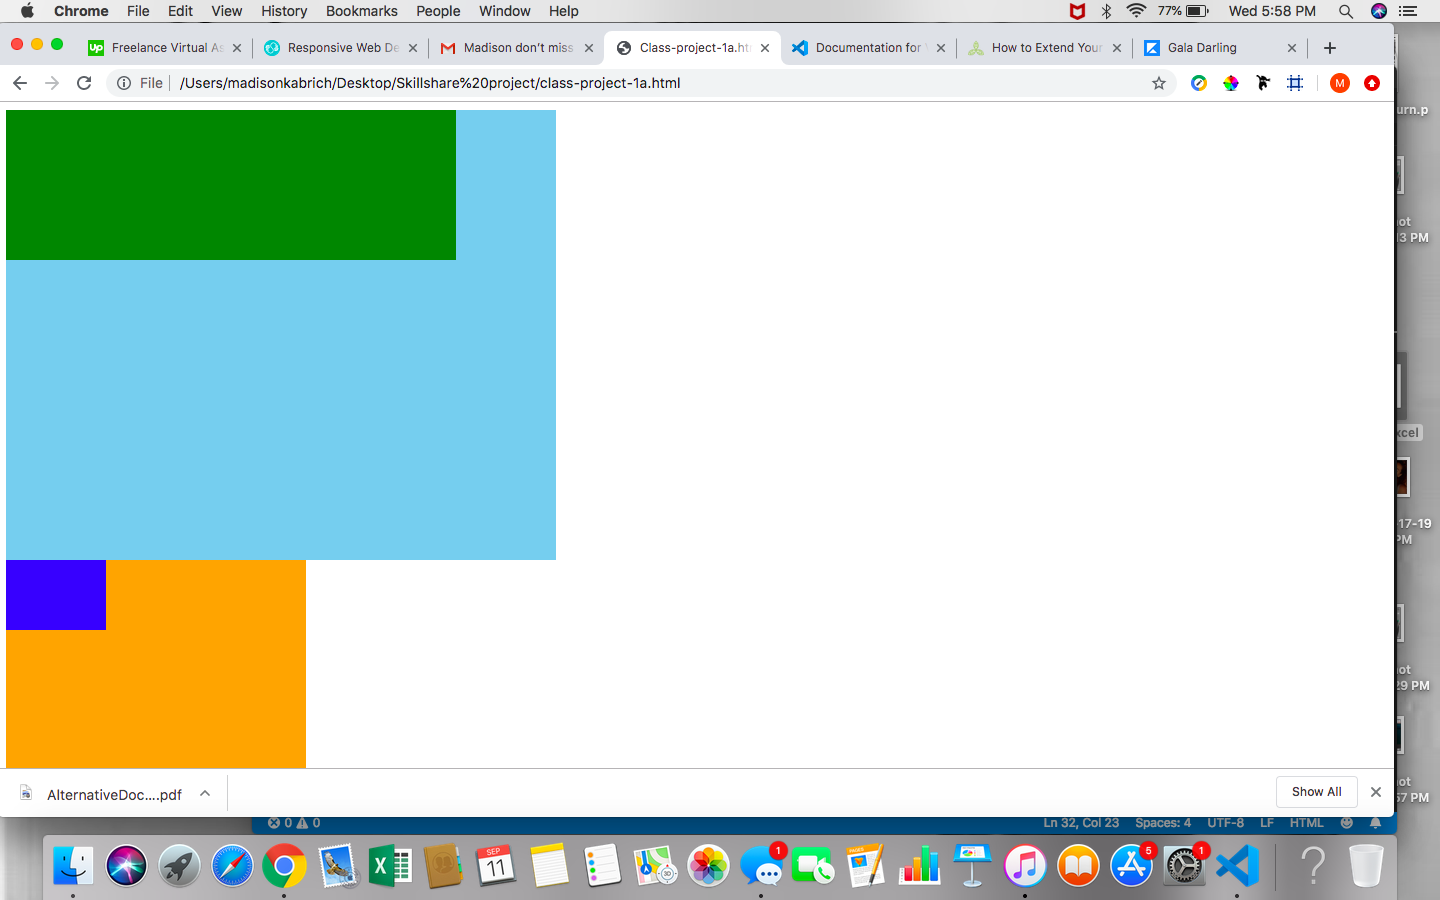
Task: Expand the AlternativeDoc pdf download options chevron
Action: (205, 793)
